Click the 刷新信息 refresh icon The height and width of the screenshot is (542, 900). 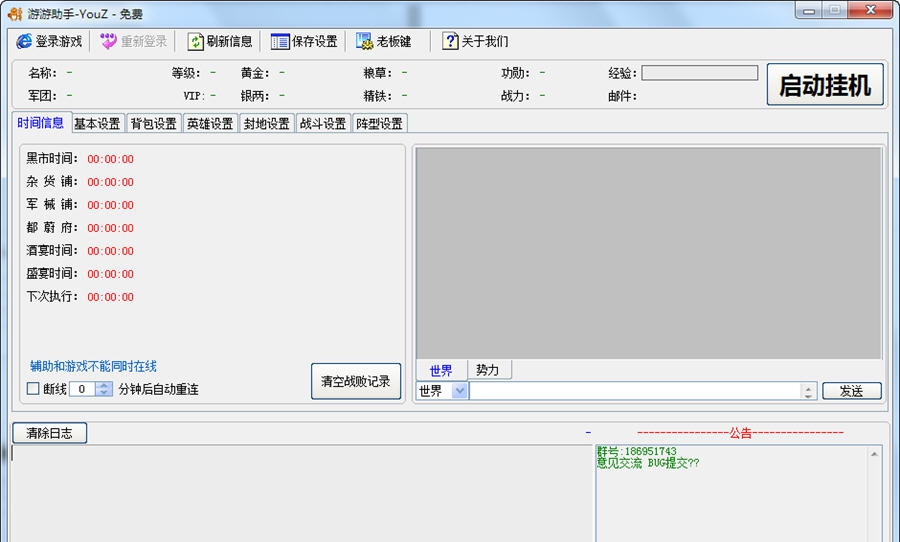[195, 41]
